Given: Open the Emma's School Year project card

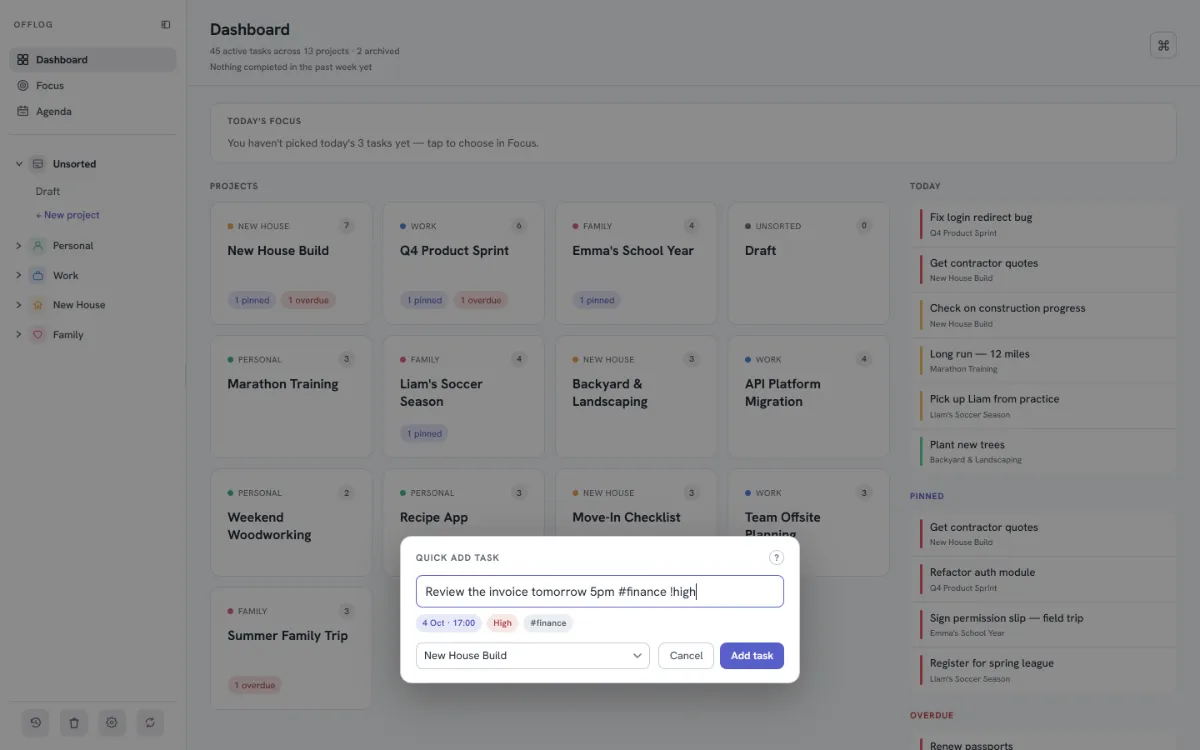Looking at the screenshot, I should click(x=636, y=264).
